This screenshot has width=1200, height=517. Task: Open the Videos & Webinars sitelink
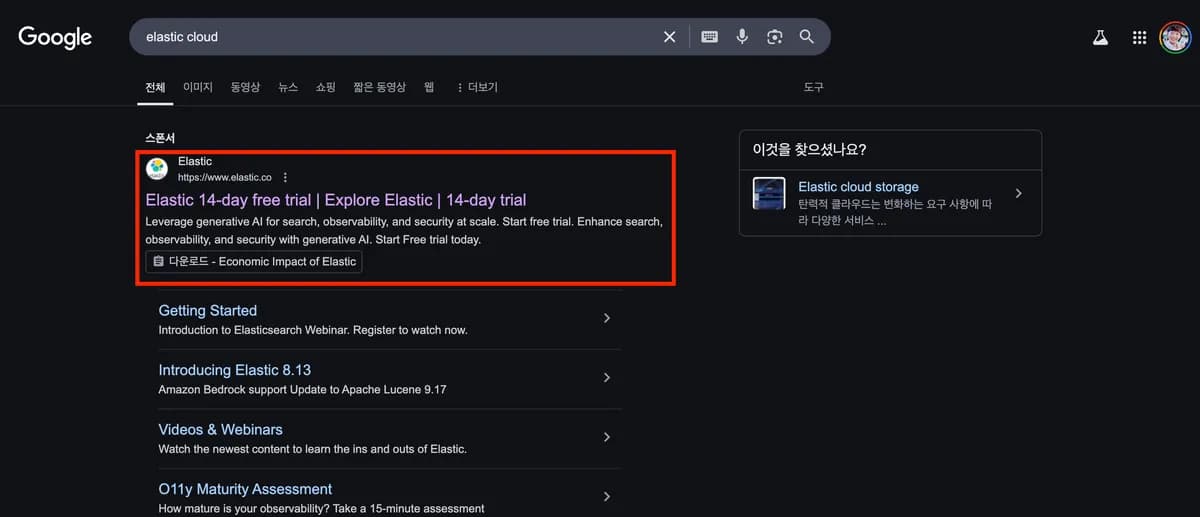click(x=221, y=430)
